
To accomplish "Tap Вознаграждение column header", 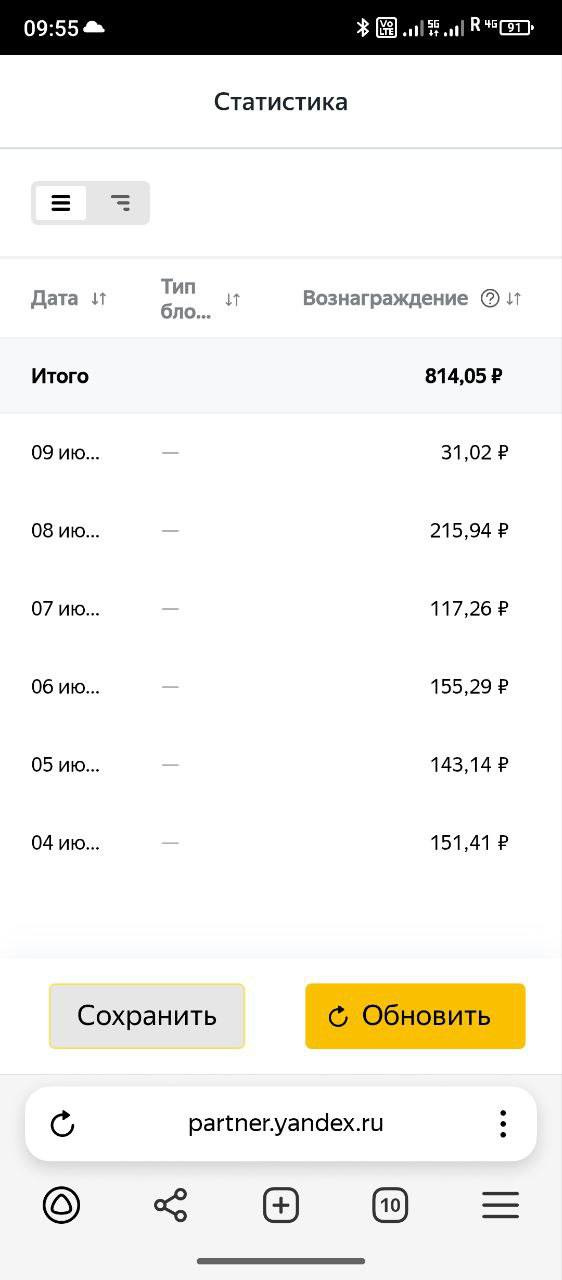I will (385, 298).
